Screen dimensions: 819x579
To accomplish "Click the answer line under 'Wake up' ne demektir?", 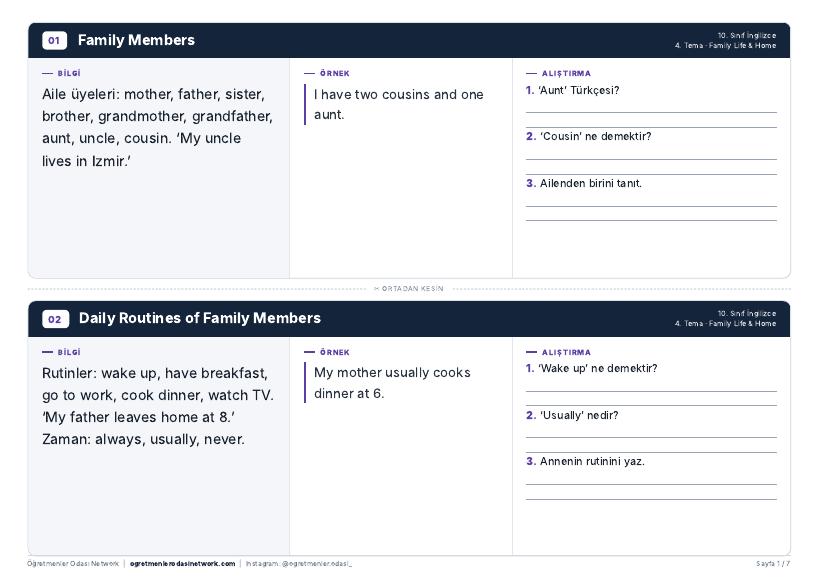I will pyautogui.click(x=651, y=391).
